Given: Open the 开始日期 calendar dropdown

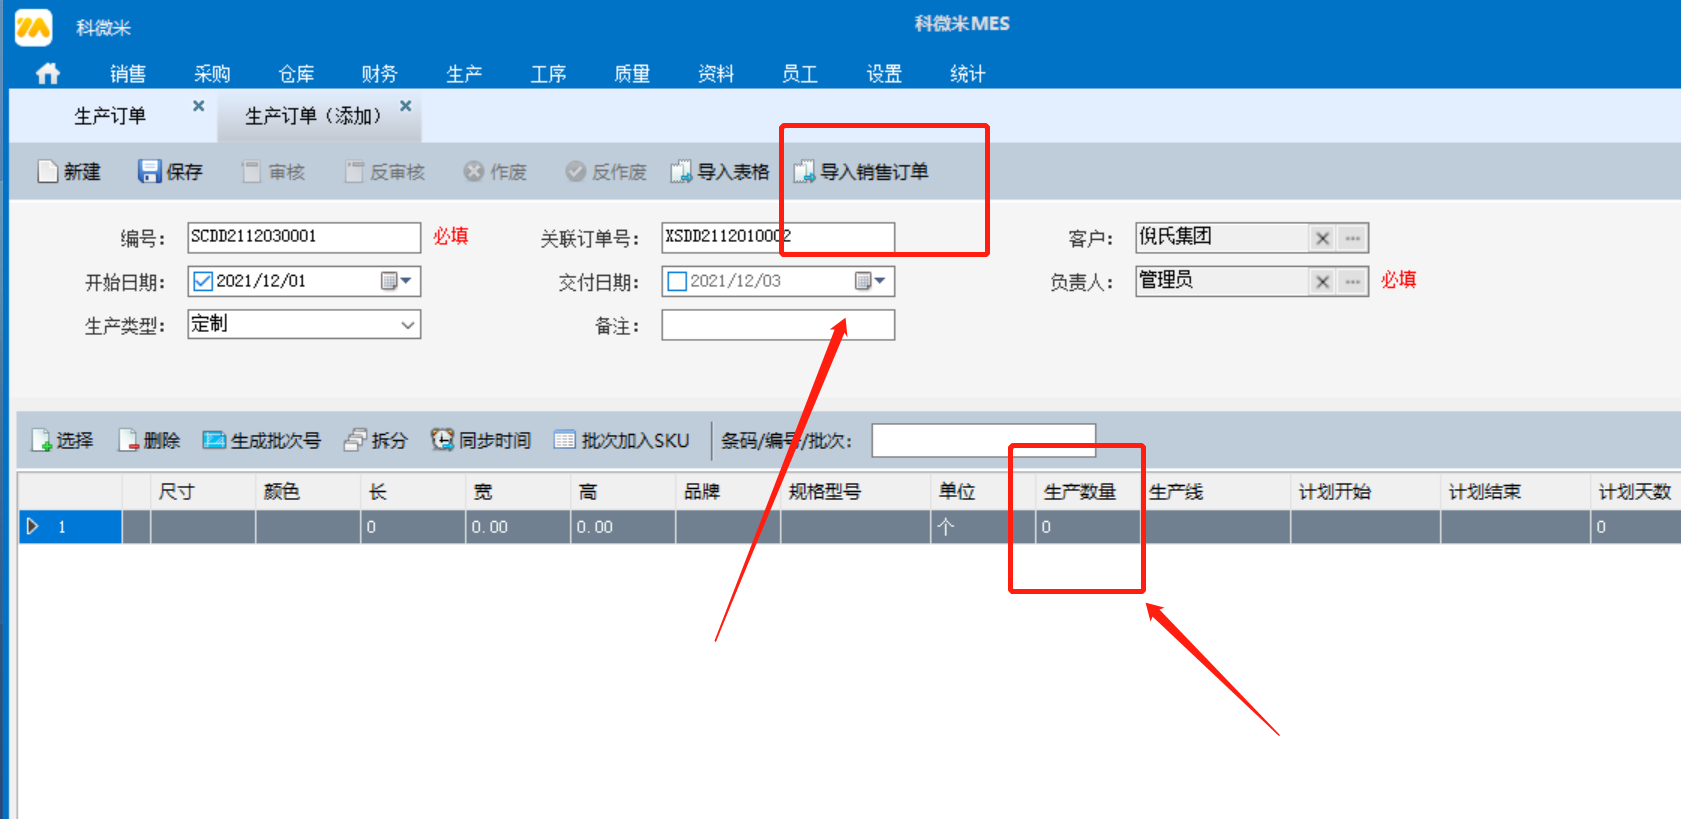Looking at the screenshot, I should (x=396, y=281).
